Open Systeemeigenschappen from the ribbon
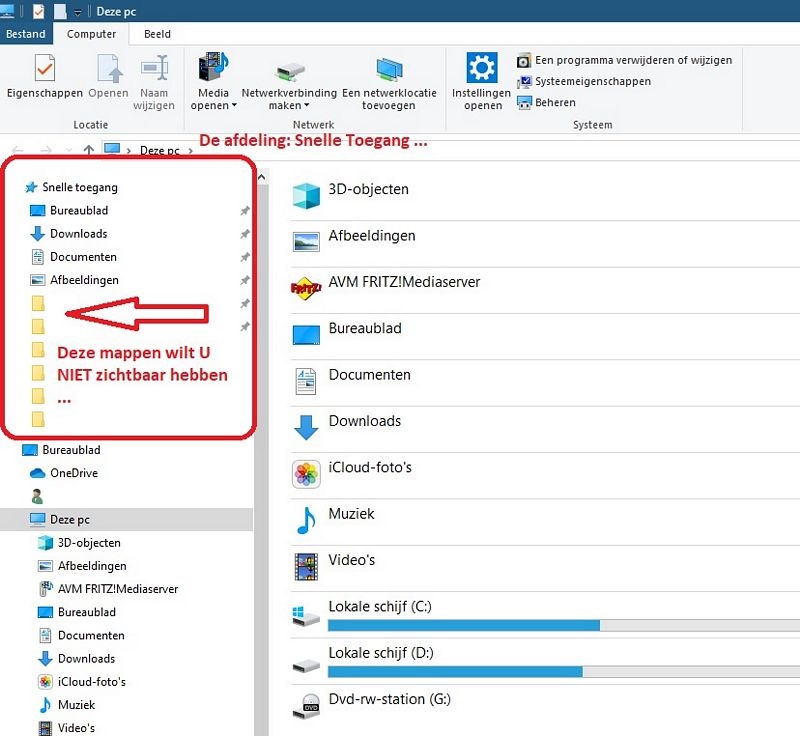Image resolution: width=800 pixels, height=736 pixels. click(584, 82)
